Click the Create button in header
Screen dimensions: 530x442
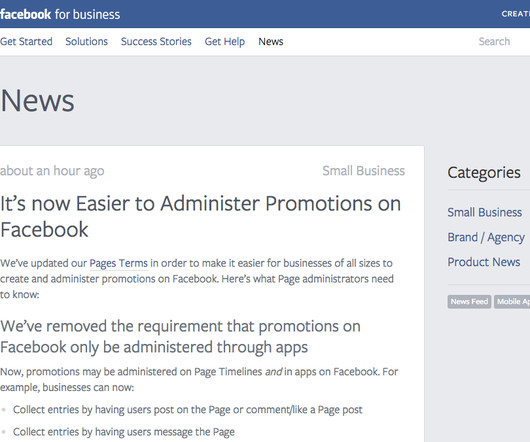515,14
